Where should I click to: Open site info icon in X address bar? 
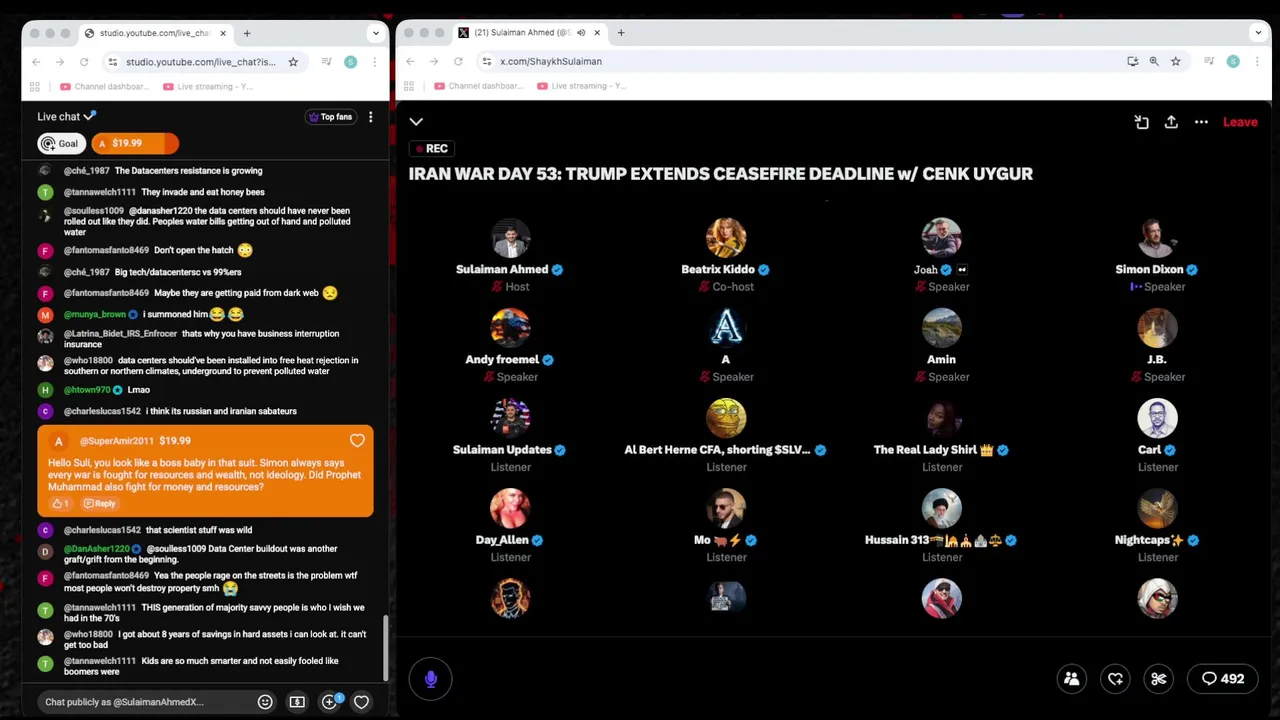[486, 62]
